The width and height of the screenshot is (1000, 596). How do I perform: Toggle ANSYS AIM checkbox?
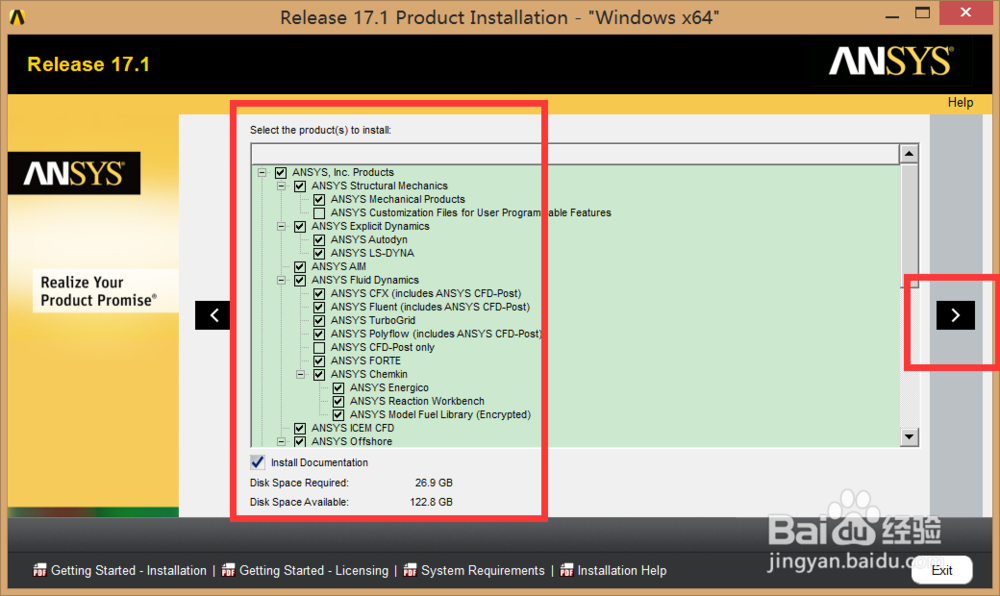(x=300, y=266)
